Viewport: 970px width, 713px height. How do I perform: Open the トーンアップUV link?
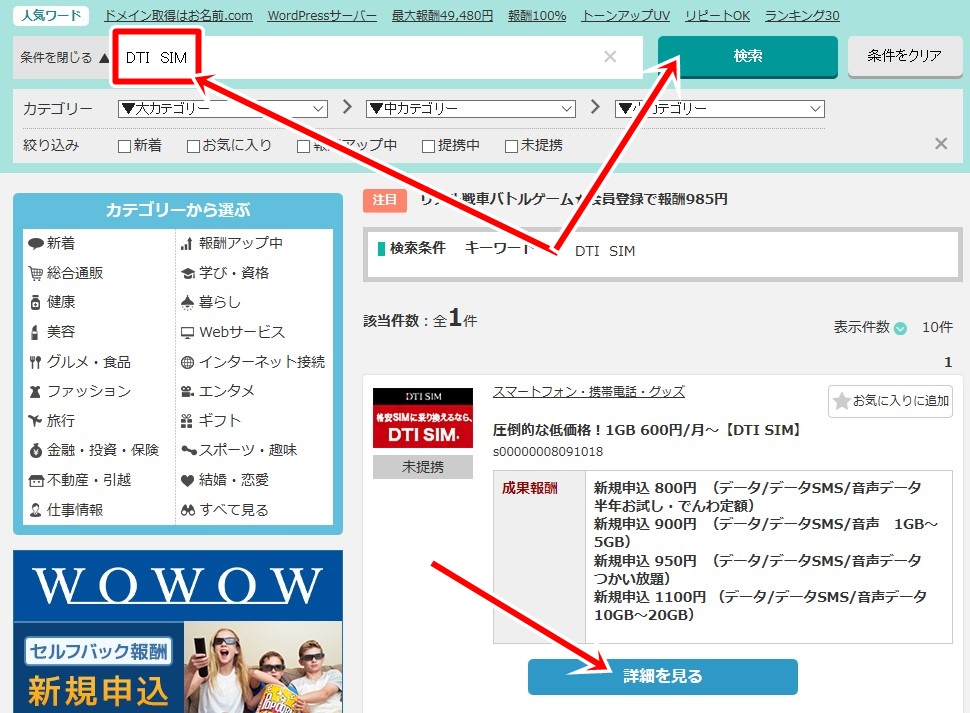coord(625,15)
